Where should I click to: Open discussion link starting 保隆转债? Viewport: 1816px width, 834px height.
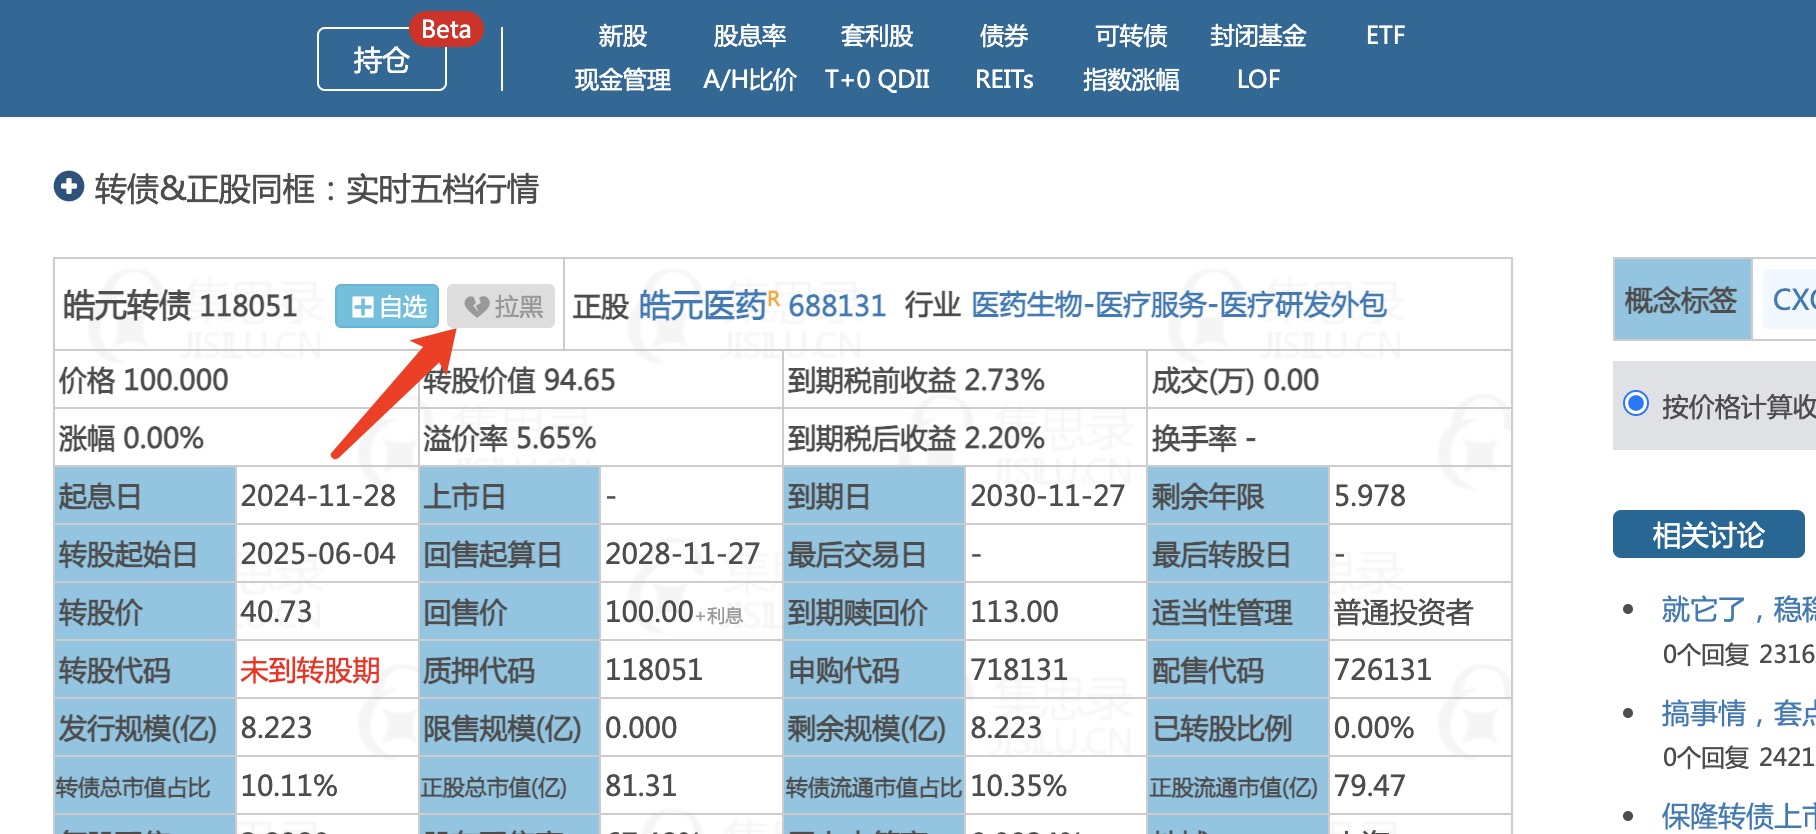tap(1738, 816)
